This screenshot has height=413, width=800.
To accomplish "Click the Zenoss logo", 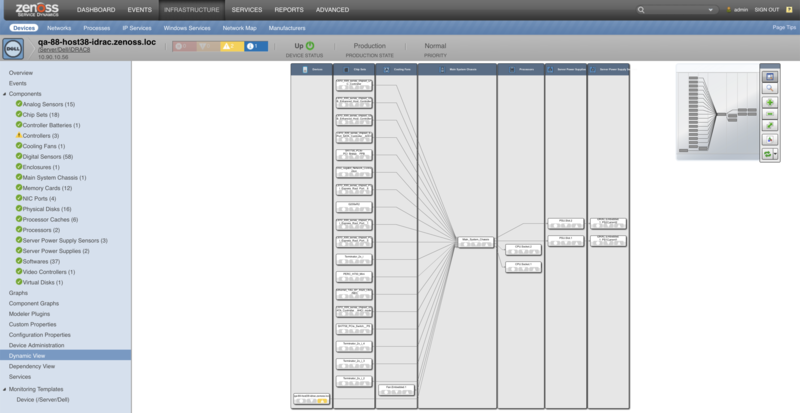I will (37, 9).
